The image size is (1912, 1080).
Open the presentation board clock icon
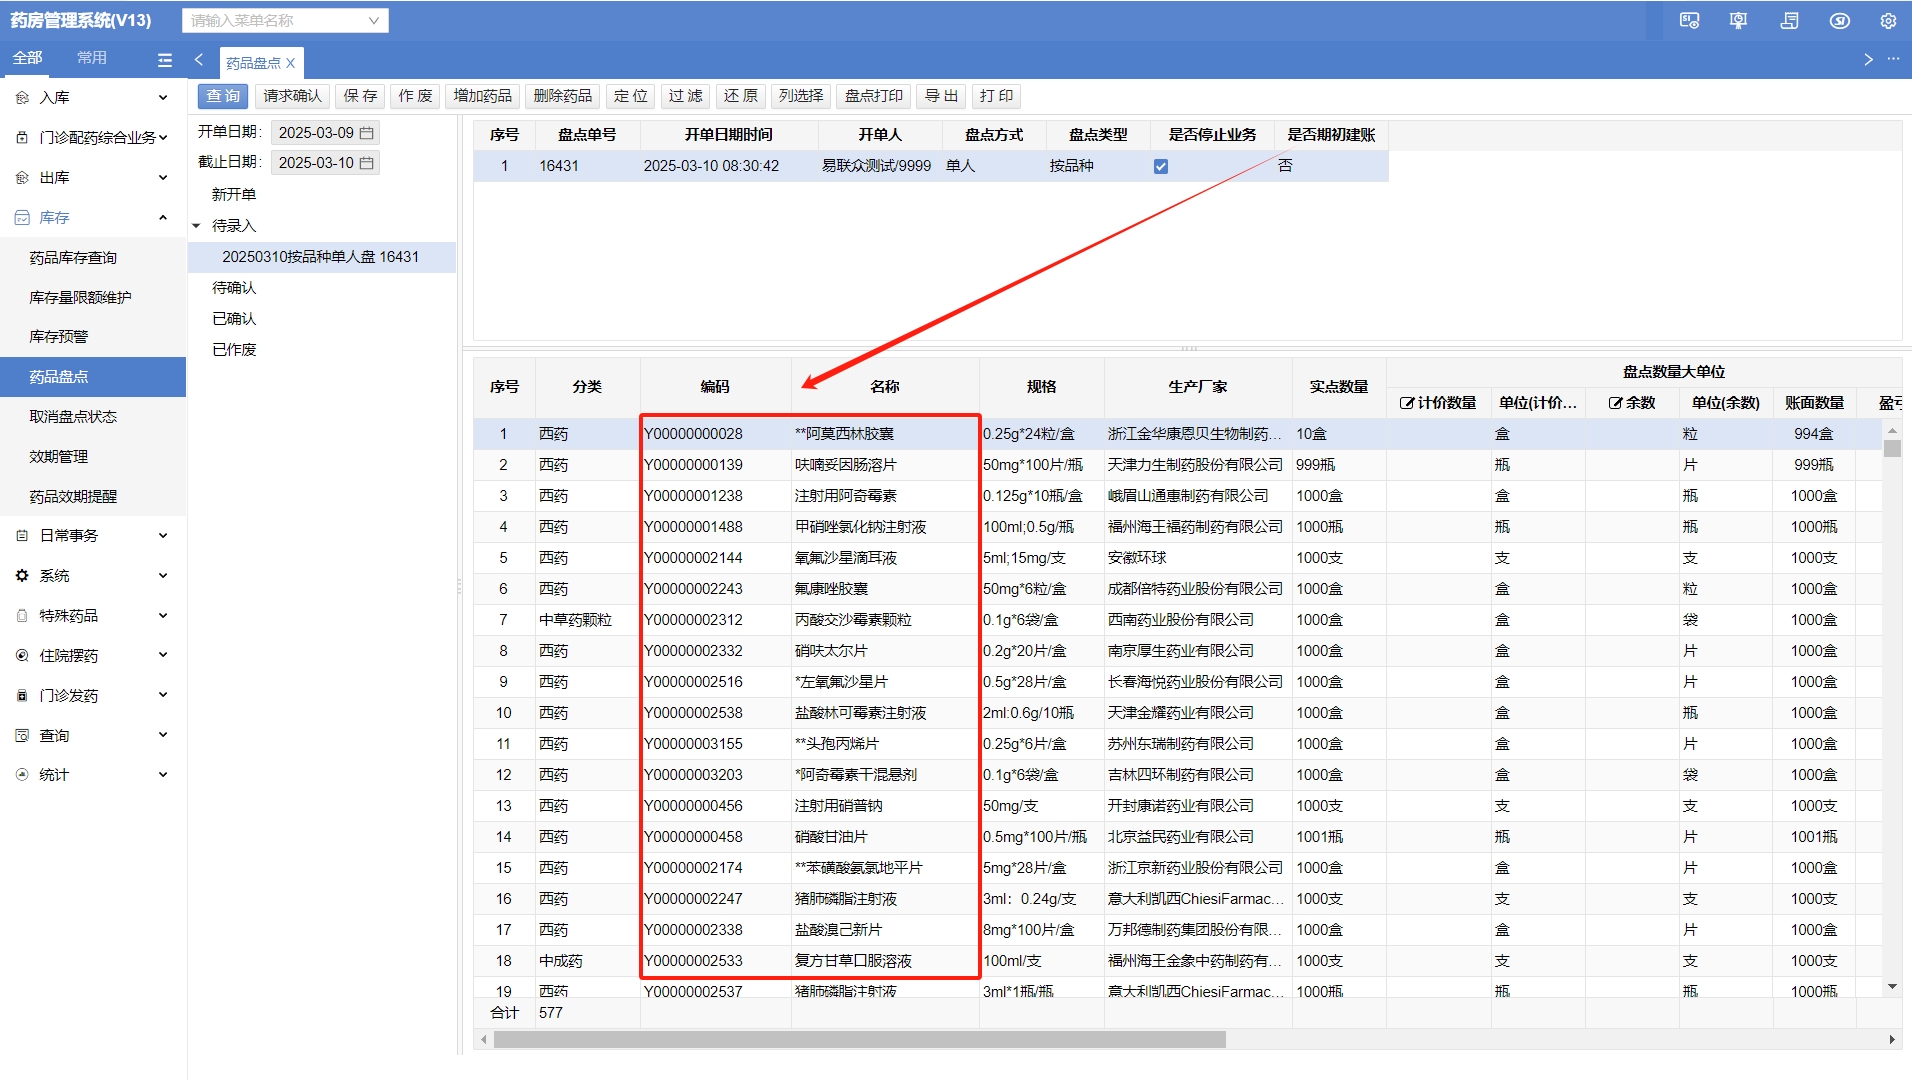click(x=1739, y=20)
